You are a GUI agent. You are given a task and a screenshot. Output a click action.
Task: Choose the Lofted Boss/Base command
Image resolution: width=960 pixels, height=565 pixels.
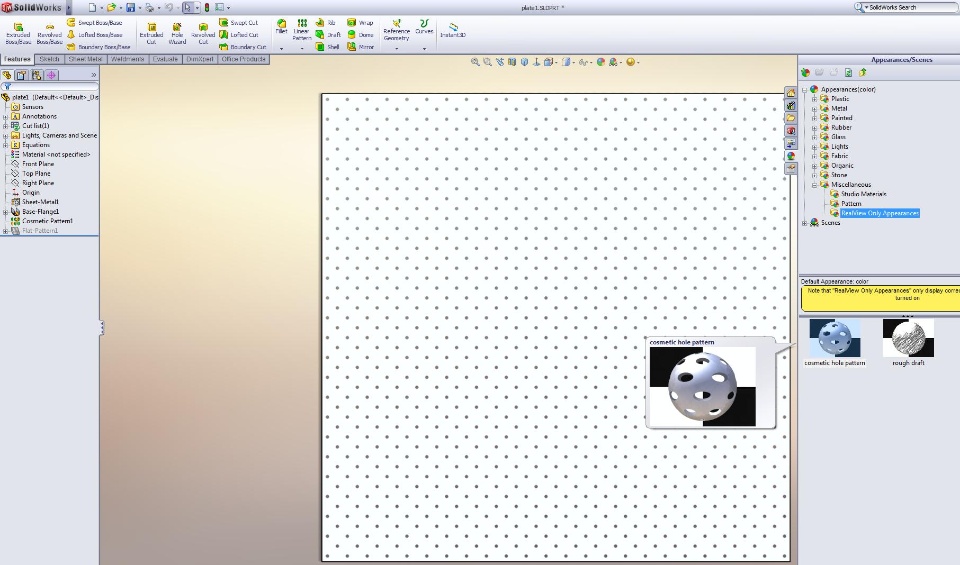point(95,35)
